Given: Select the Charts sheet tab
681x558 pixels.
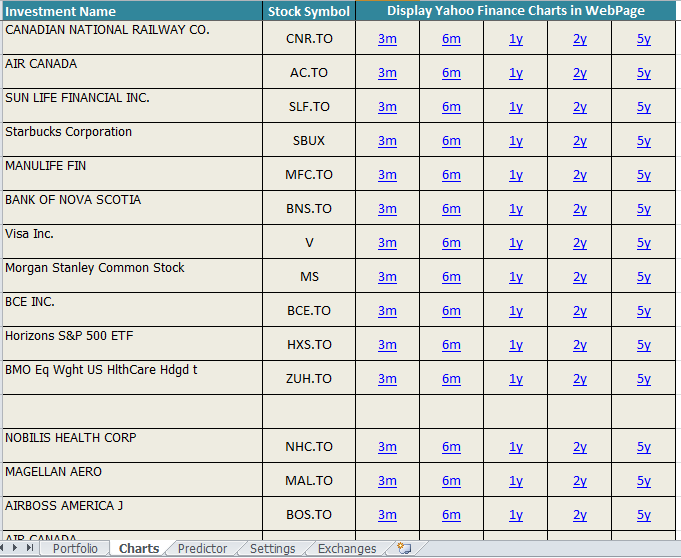Looking at the screenshot, I should pos(139,548).
